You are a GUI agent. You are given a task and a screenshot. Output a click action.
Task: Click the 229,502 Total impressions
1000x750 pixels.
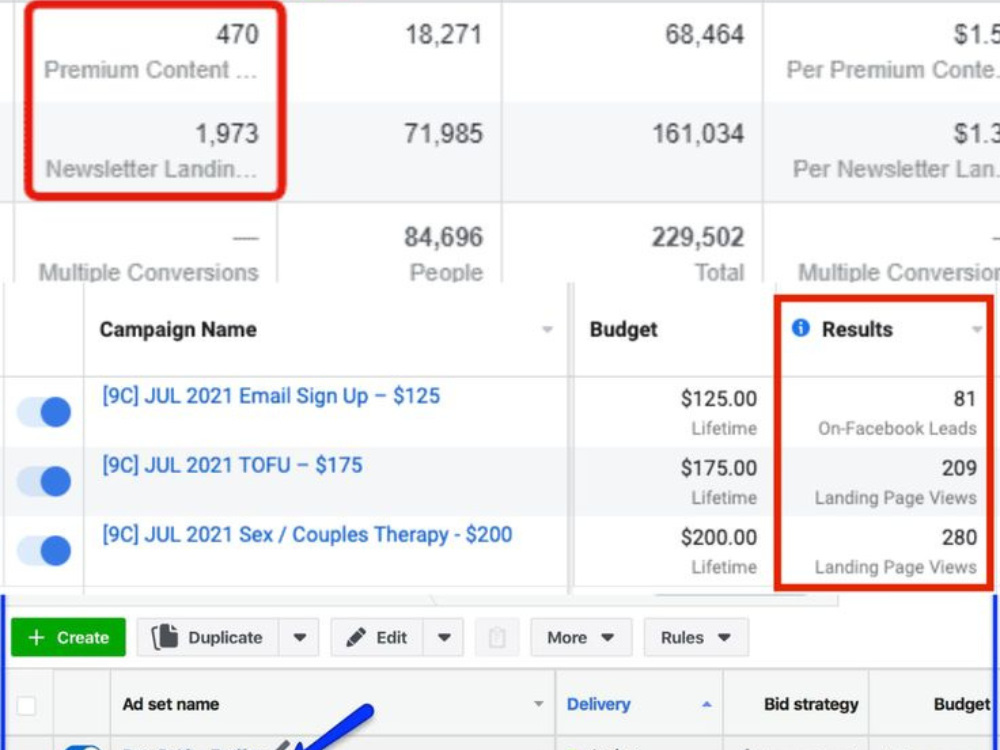click(x=698, y=253)
